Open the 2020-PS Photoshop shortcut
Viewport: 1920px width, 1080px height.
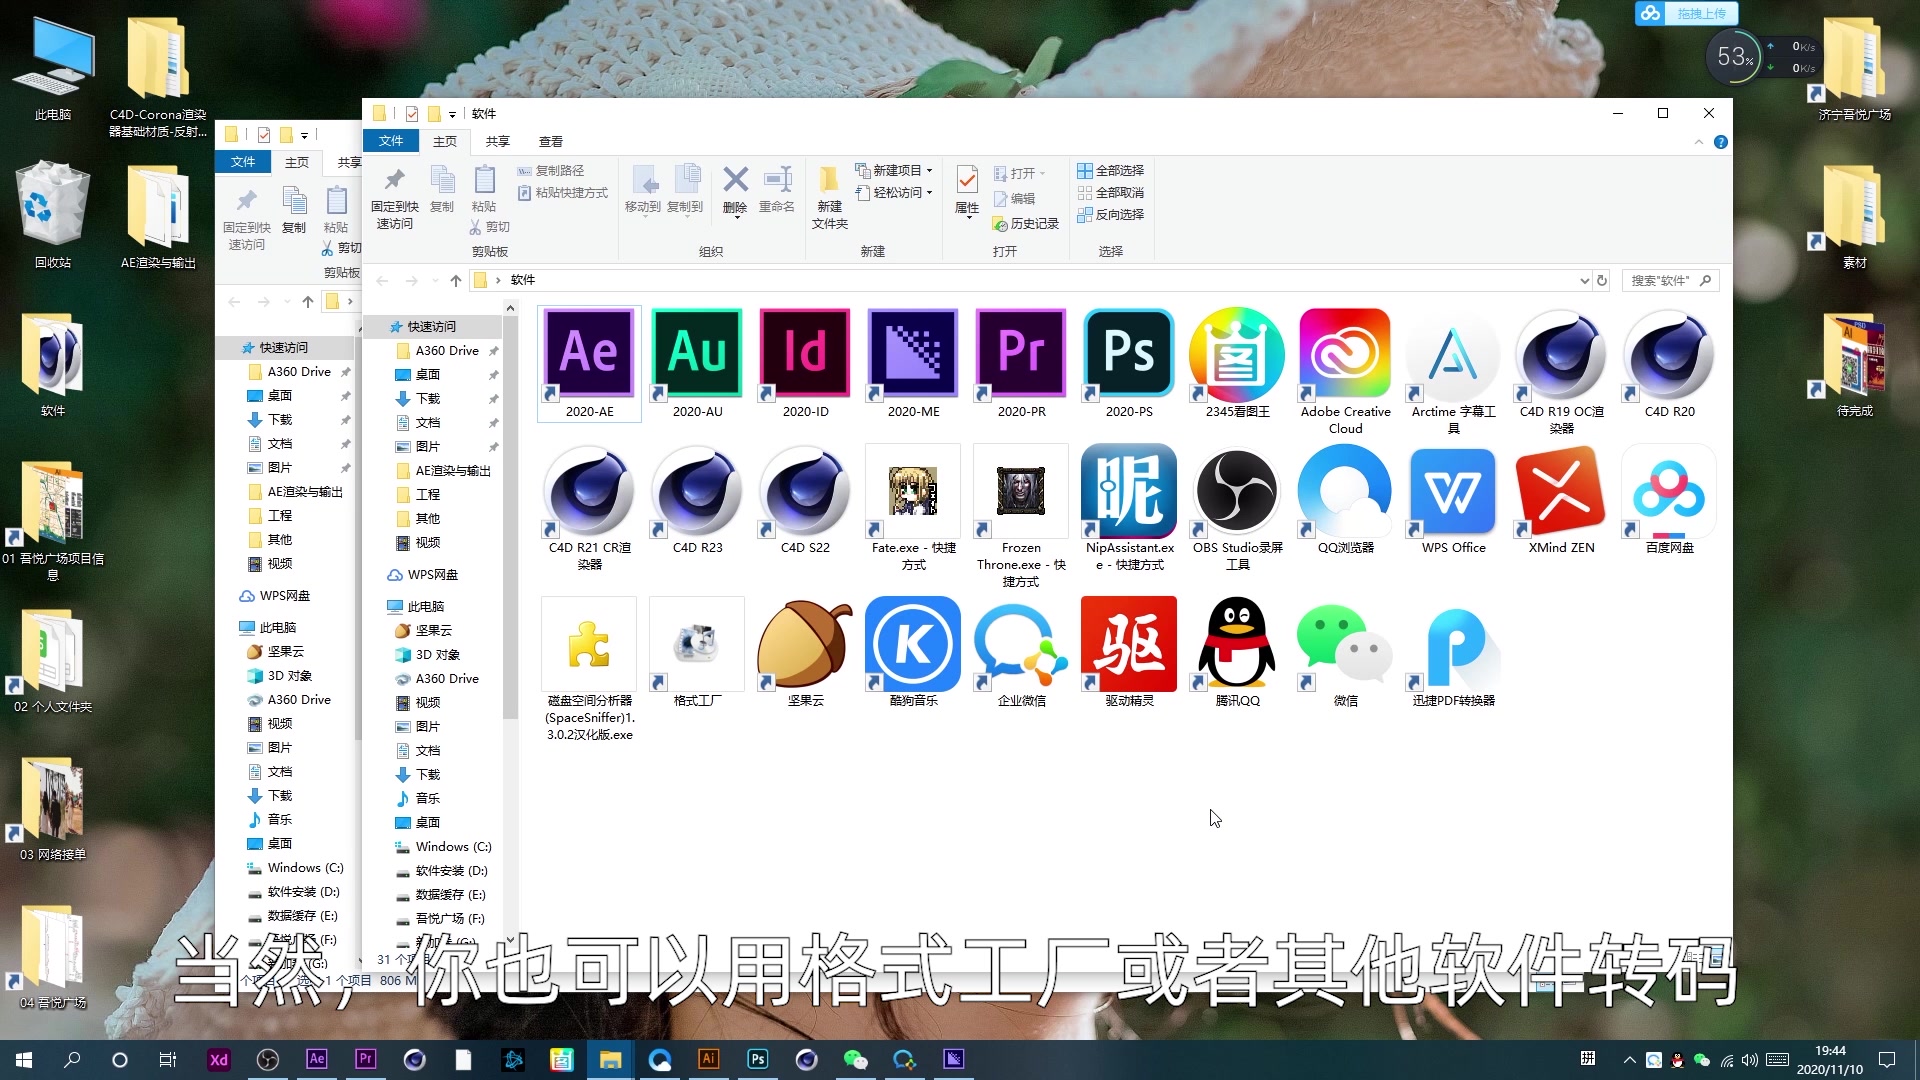pyautogui.click(x=1129, y=364)
